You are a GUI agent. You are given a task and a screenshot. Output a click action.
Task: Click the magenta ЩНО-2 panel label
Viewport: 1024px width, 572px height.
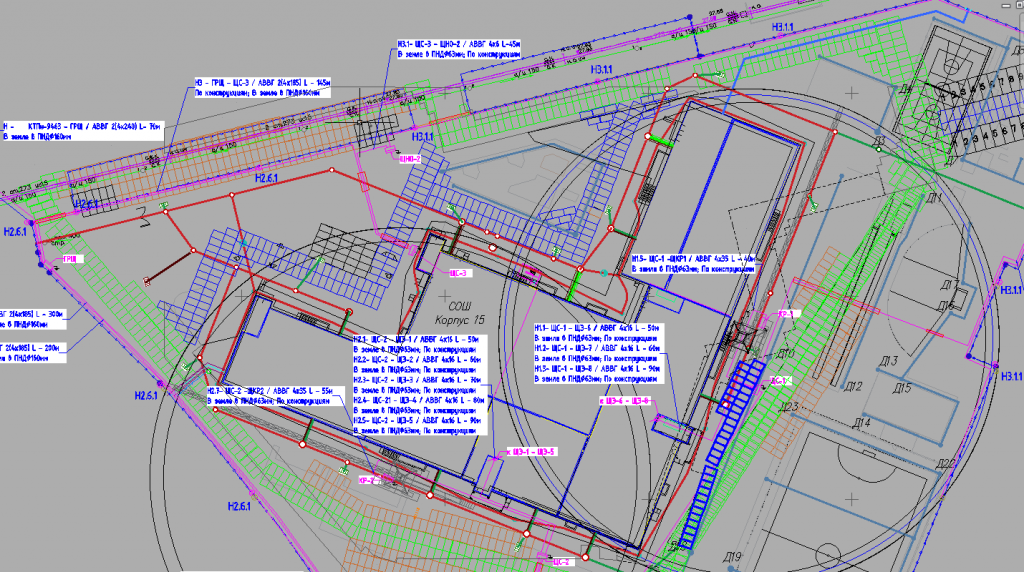coord(410,159)
